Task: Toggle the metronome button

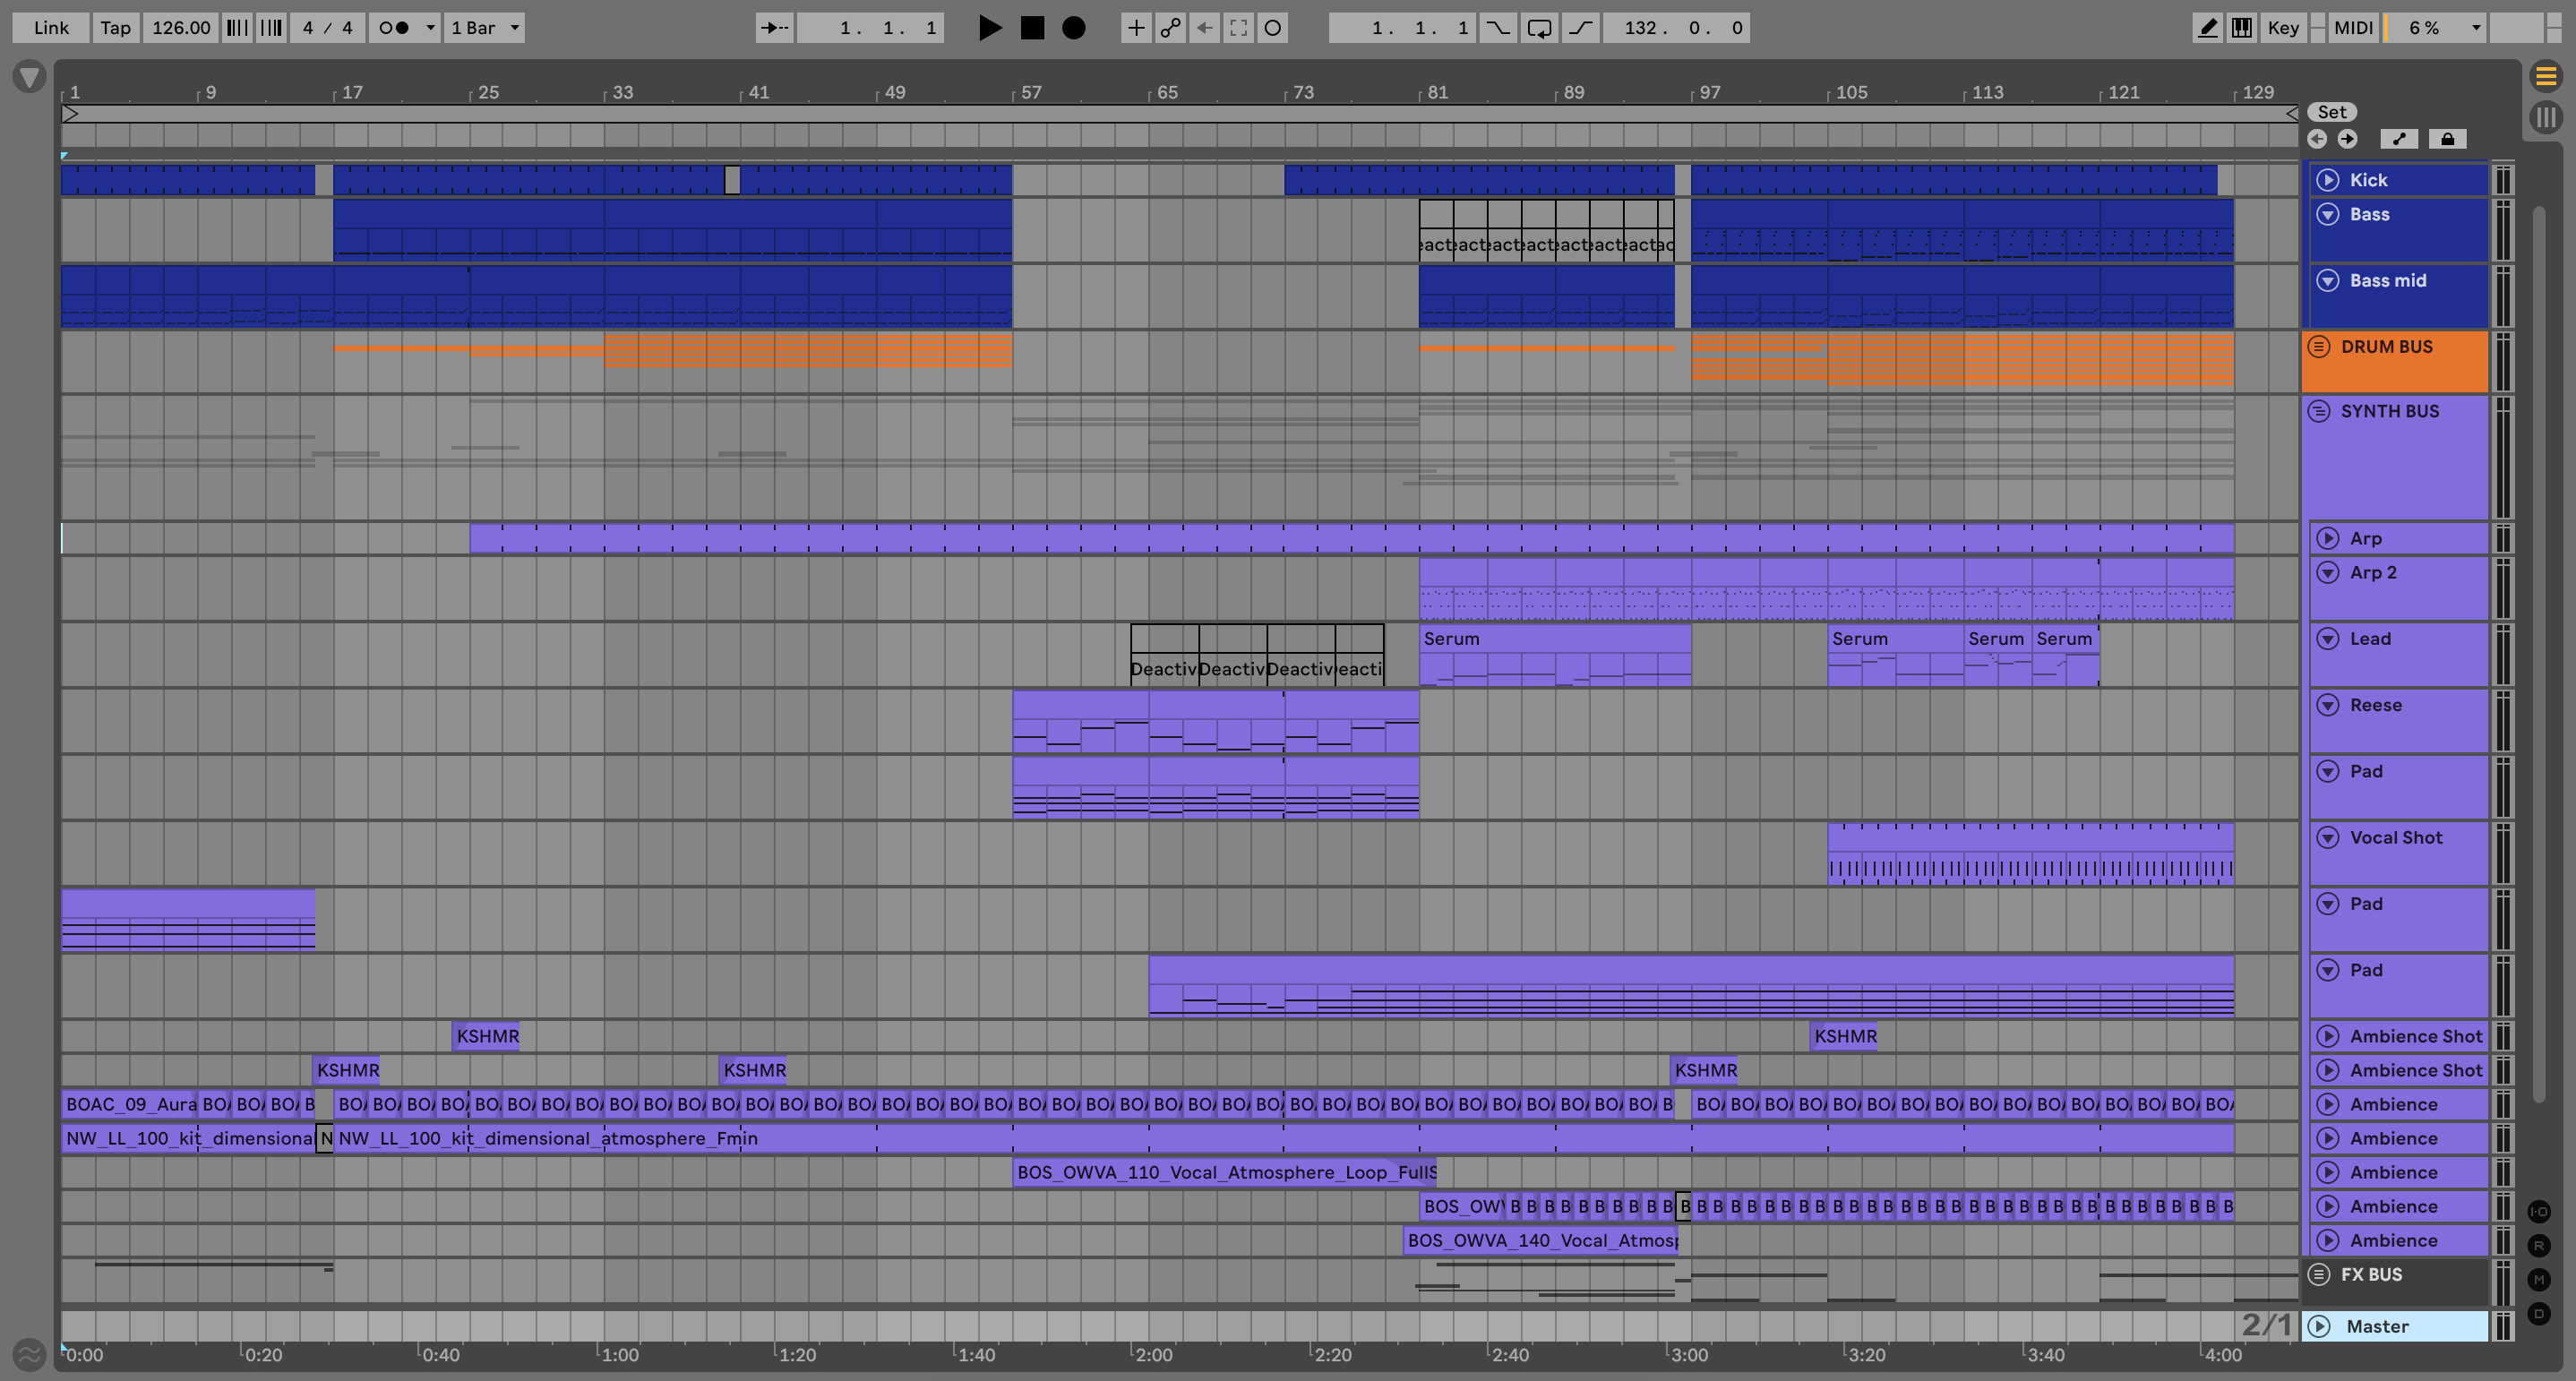Action: point(394,28)
